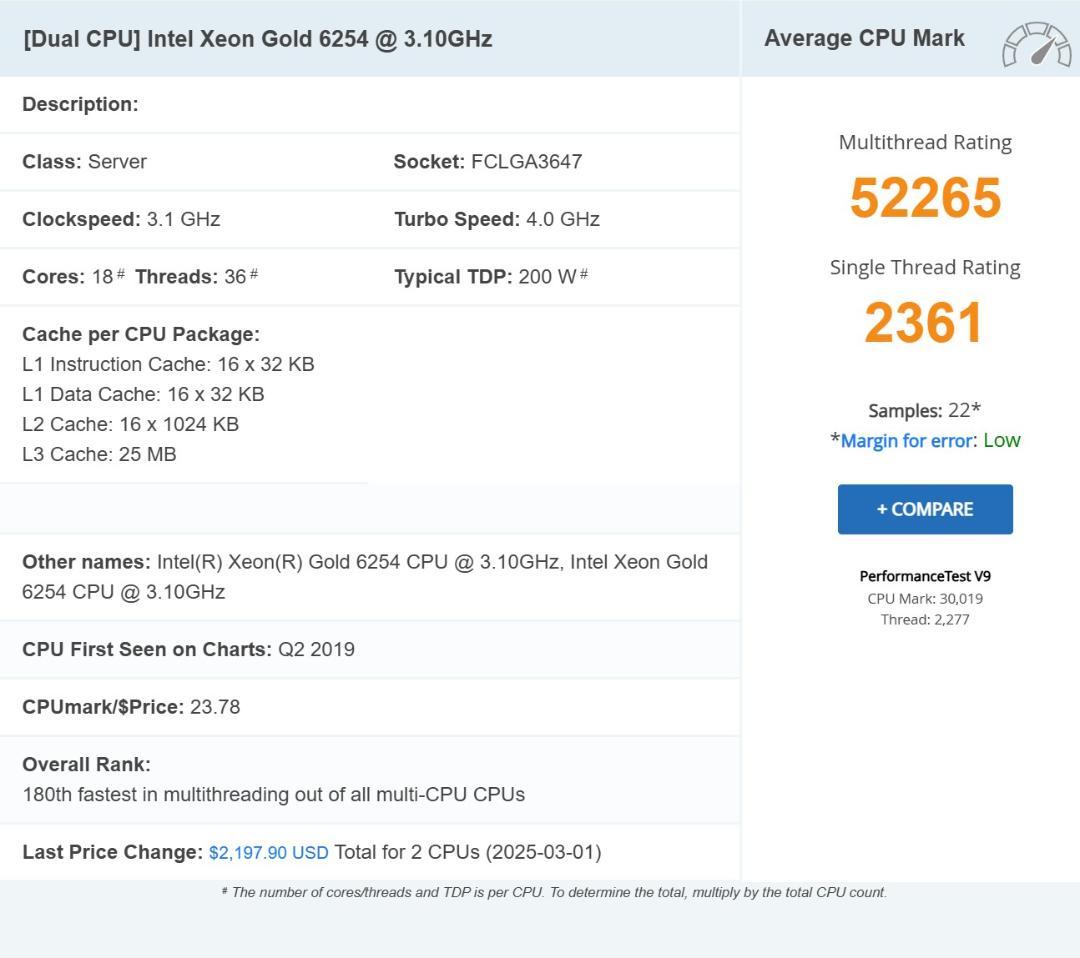This screenshot has height=958, width=1080.
Task: Open the $2,197.90 USD price link
Action: point(265,851)
